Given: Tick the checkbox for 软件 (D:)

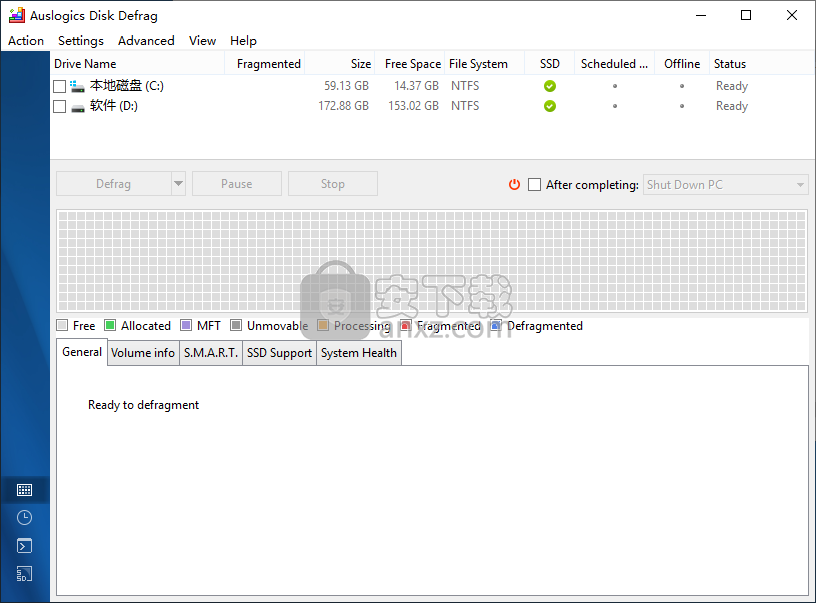Looking at the screenshot, I should [59, 107].
